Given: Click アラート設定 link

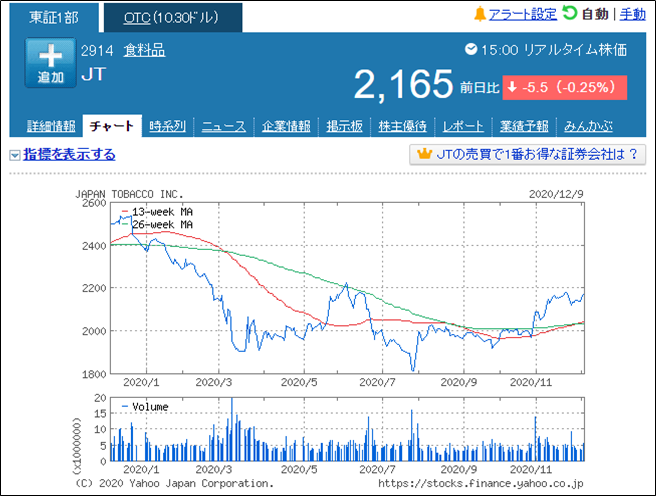Looking at the screenshot, I should [x=523, y=14].
